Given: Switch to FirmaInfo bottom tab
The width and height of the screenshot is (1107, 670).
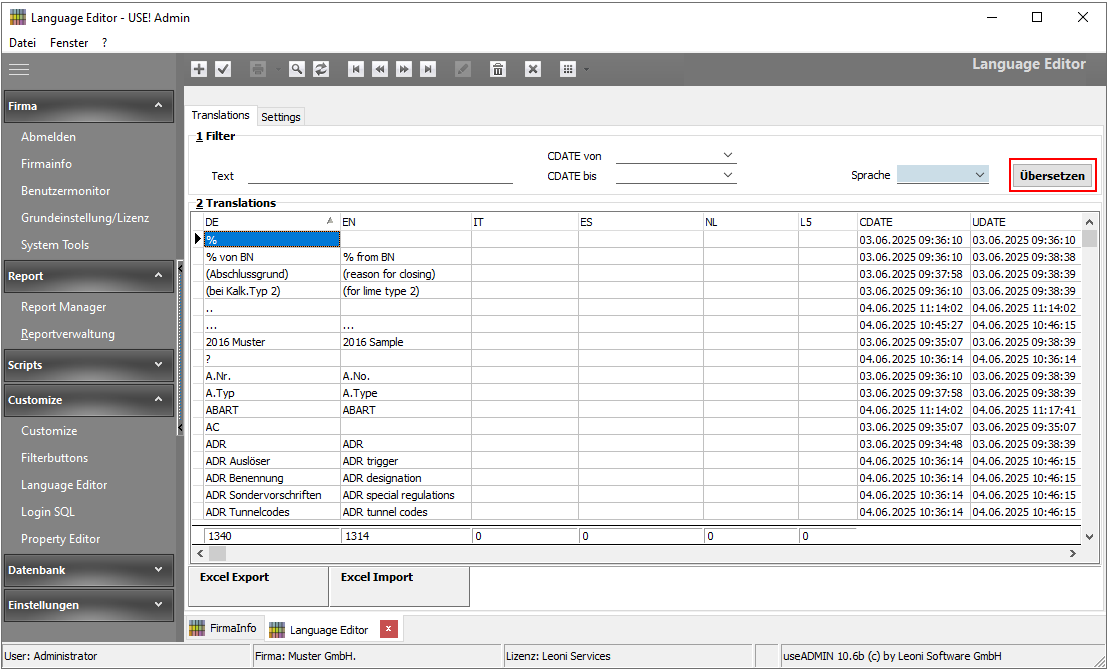Looking at the screenshot, I should [x=224, y=628].
